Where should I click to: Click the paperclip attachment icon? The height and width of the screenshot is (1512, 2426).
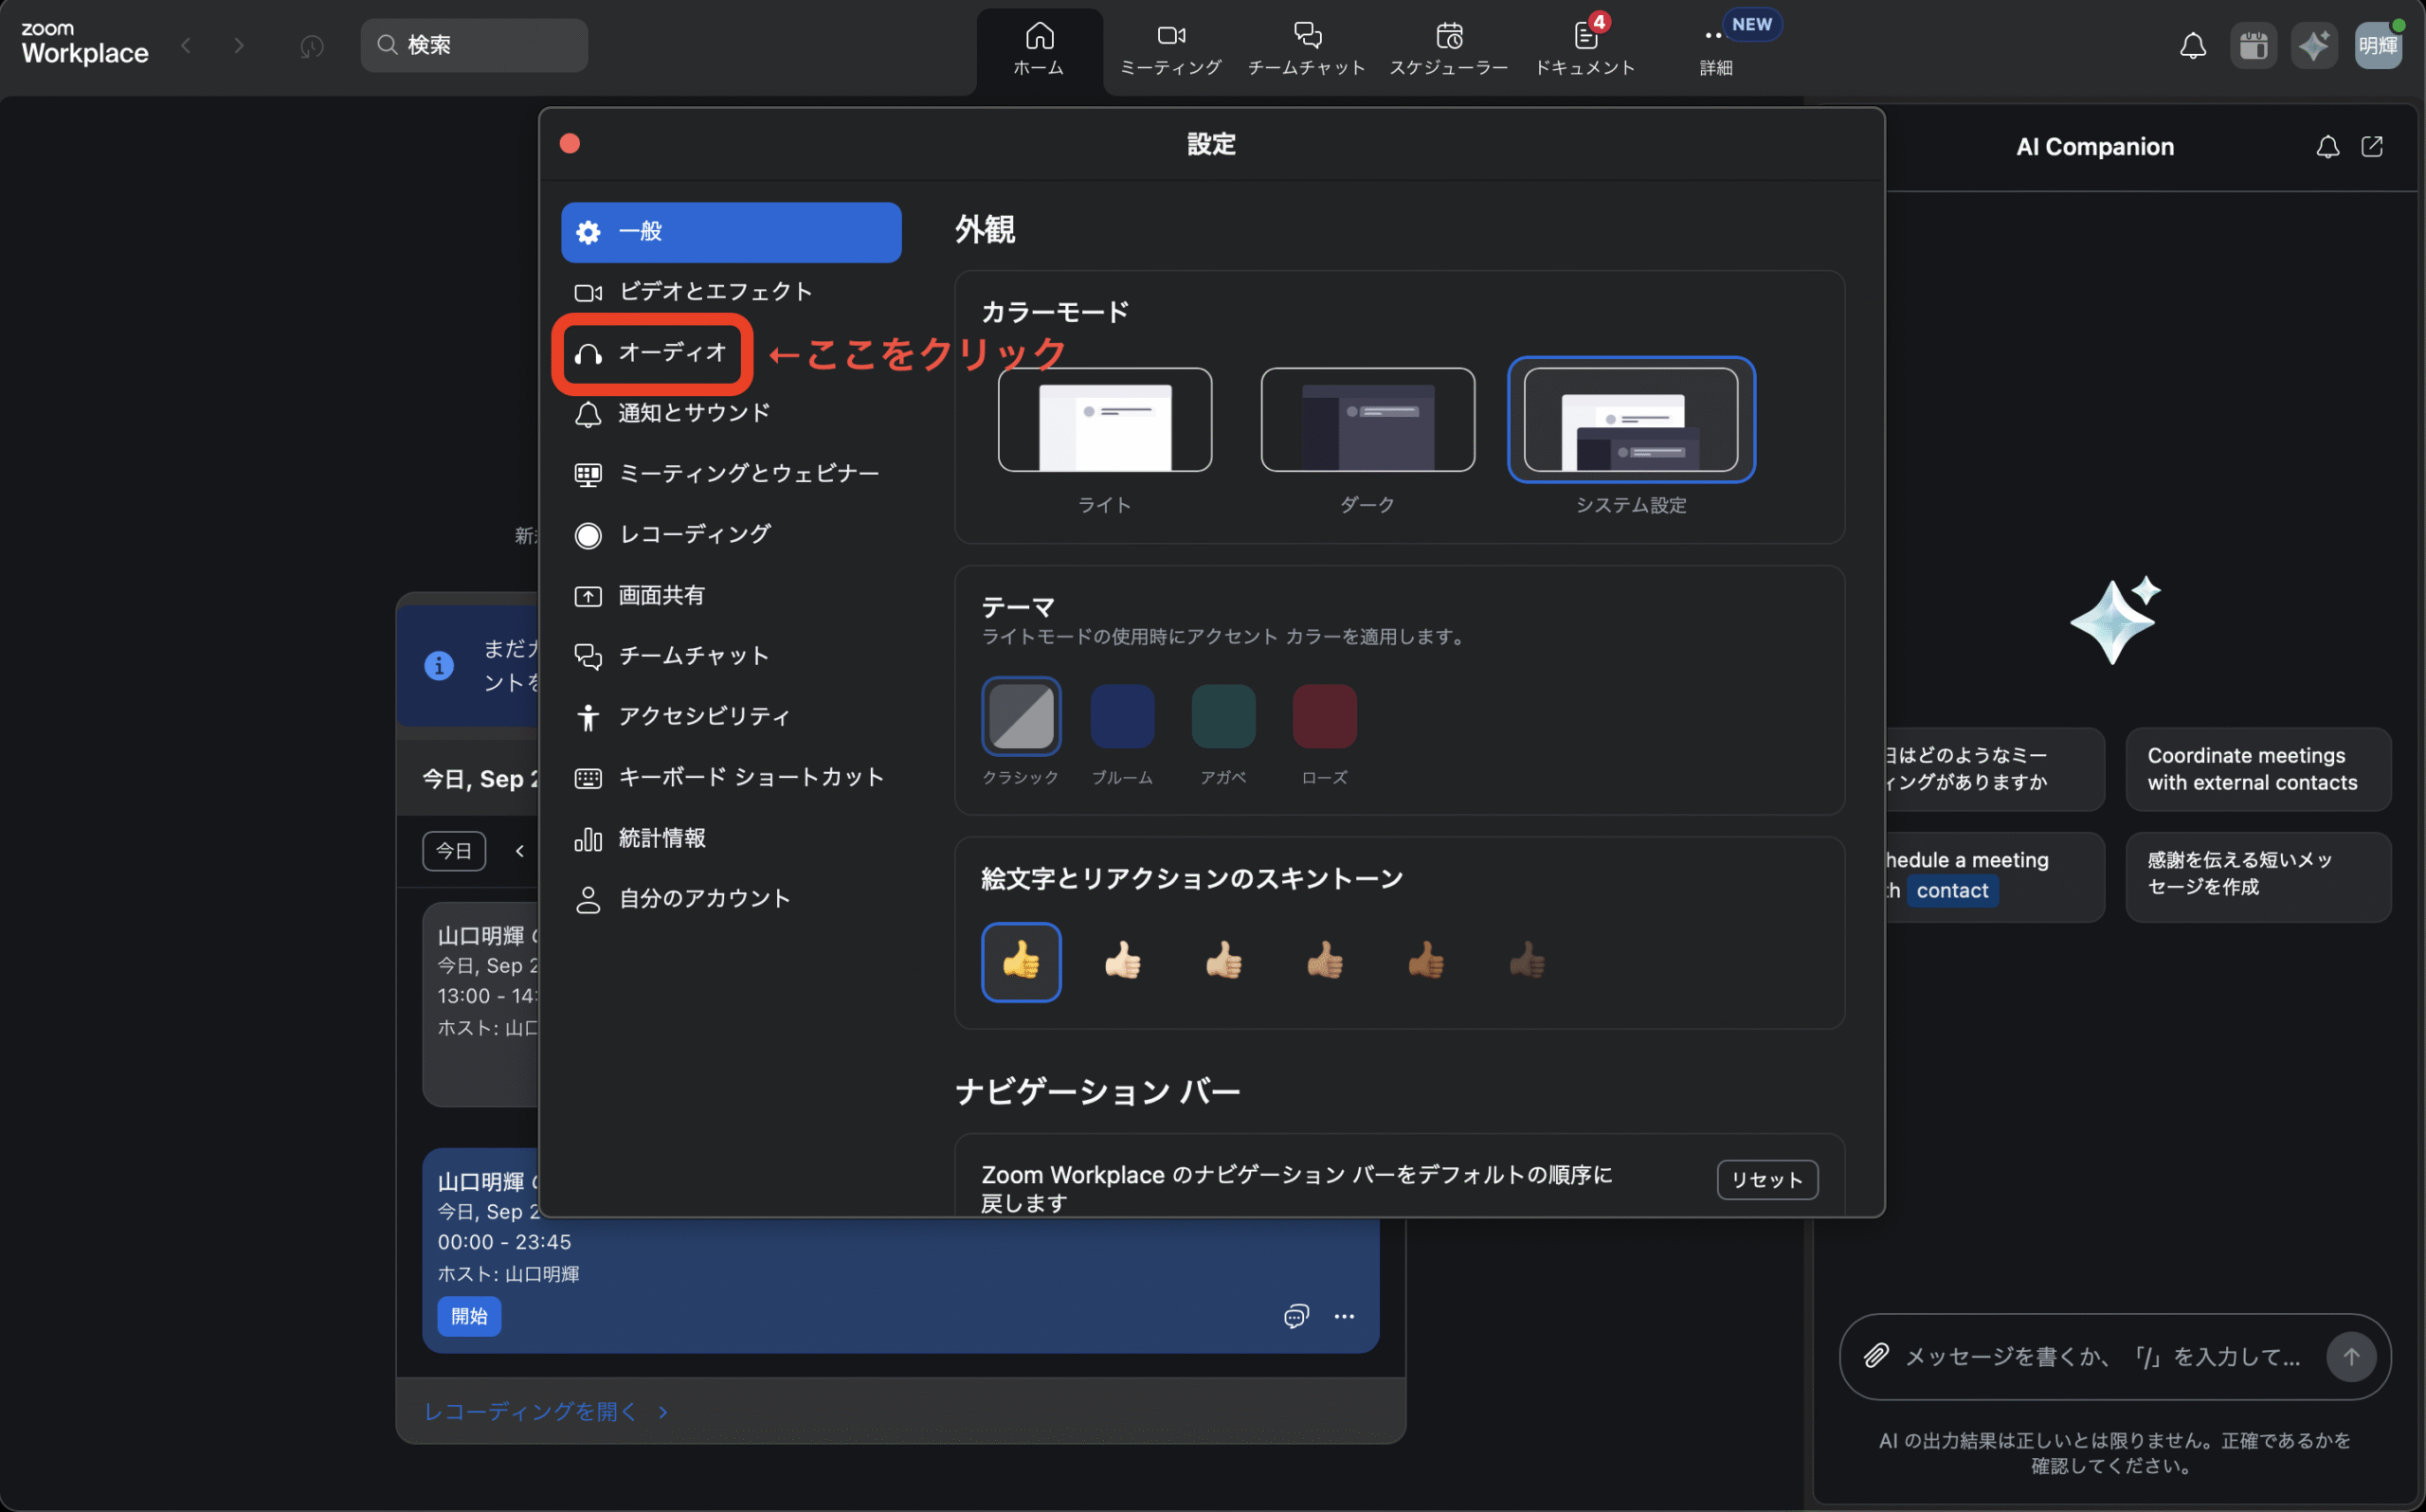1875,1356
